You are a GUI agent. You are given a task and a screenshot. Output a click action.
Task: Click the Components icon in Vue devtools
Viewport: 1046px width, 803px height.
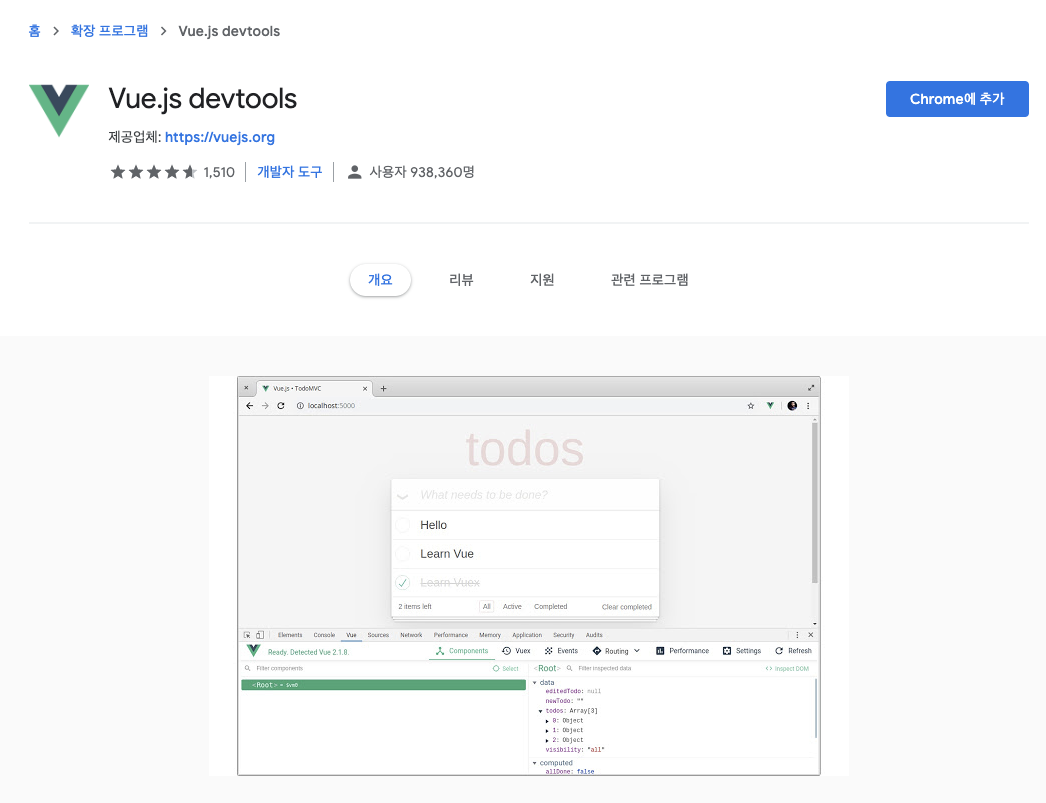point(440,651)
